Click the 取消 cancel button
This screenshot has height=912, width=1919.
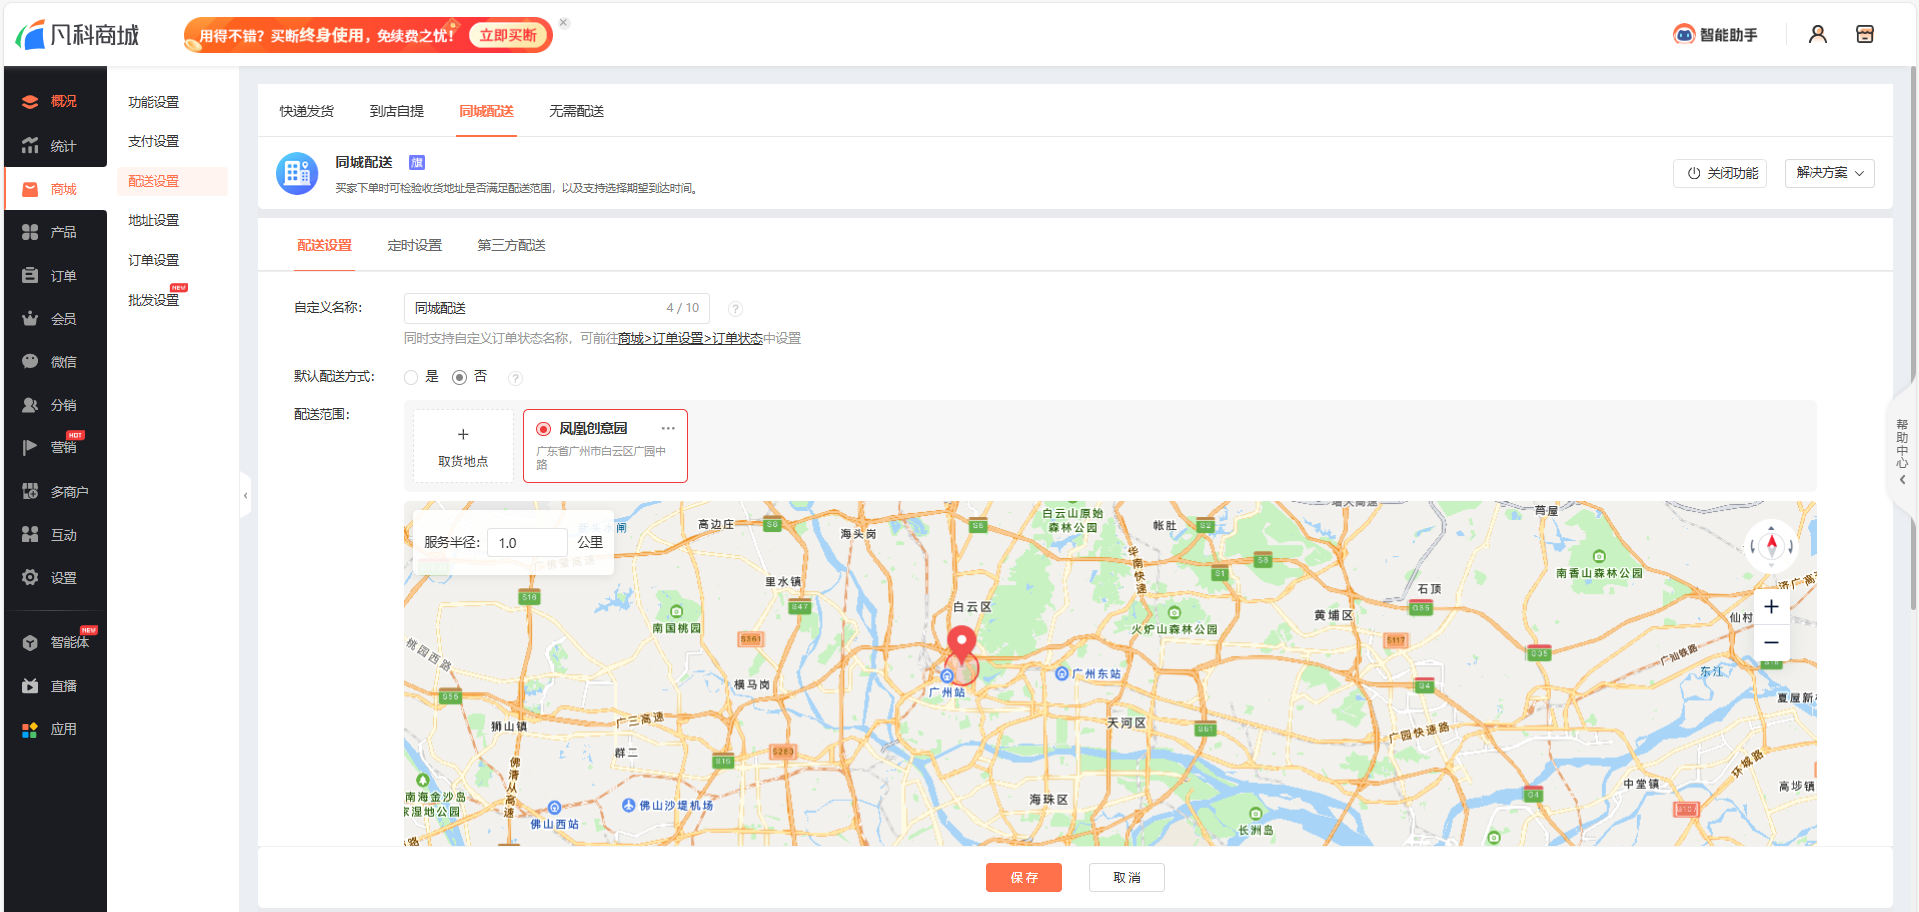[x=1127, y=877]
